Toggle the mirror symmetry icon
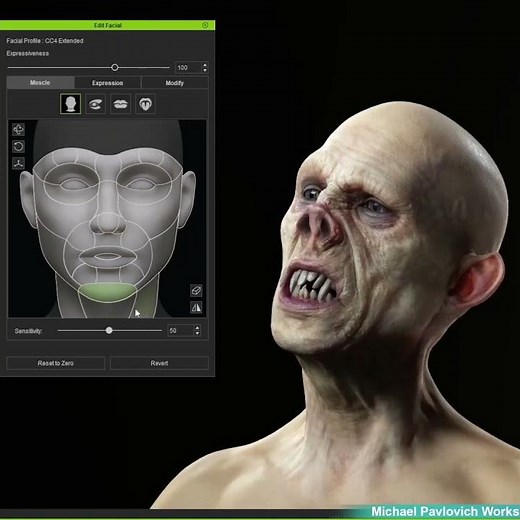Viewport: 520px width, 520px height. (x=196, y=307)
